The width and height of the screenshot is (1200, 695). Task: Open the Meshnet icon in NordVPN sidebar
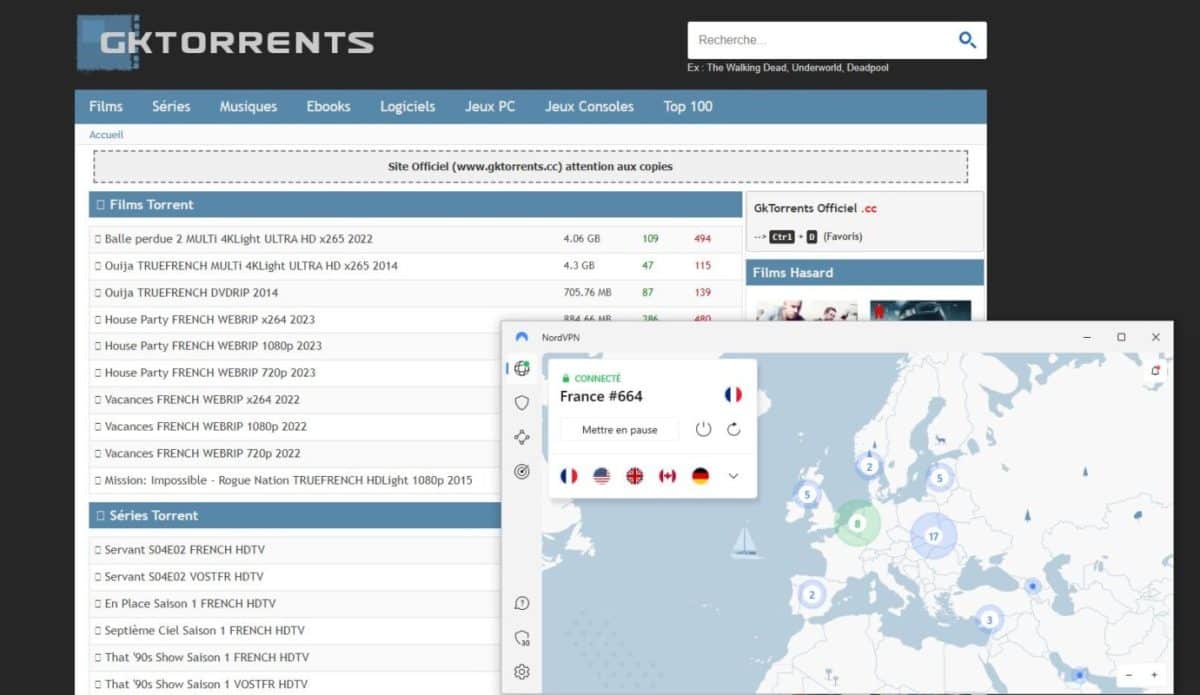pyautogui.click(x=521, y=437)
